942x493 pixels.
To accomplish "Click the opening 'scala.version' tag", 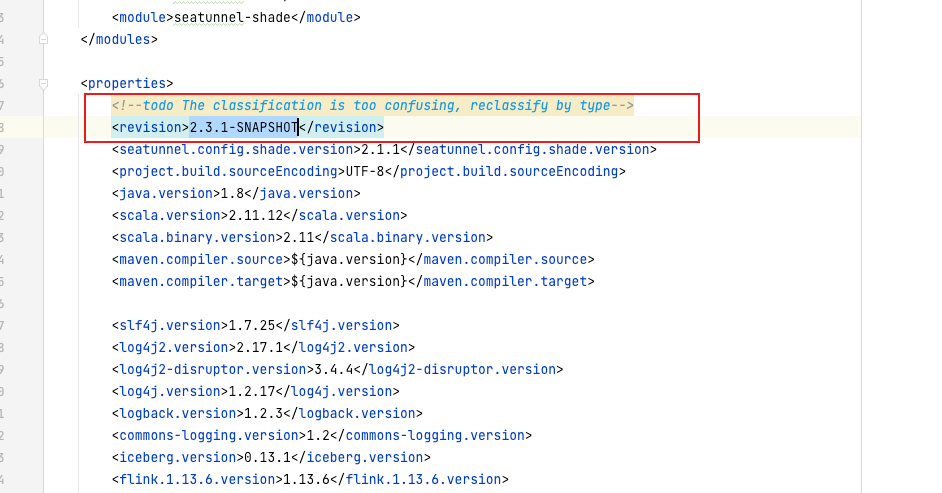I will pos(170,216).
